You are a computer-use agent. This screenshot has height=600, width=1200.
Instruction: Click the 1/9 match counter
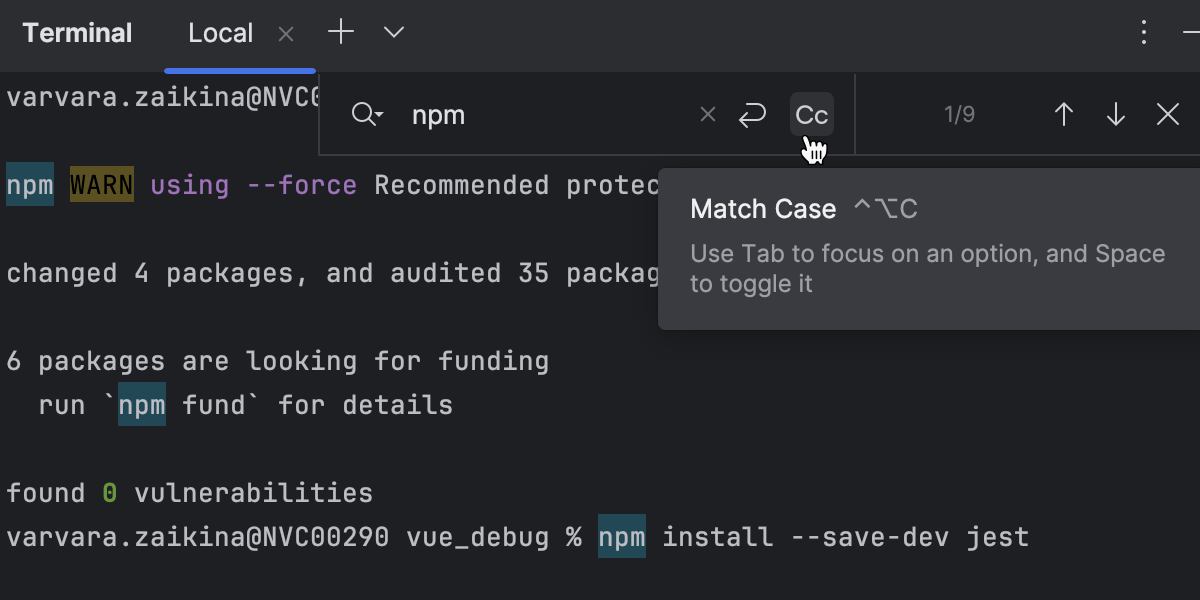click(958, 114)
